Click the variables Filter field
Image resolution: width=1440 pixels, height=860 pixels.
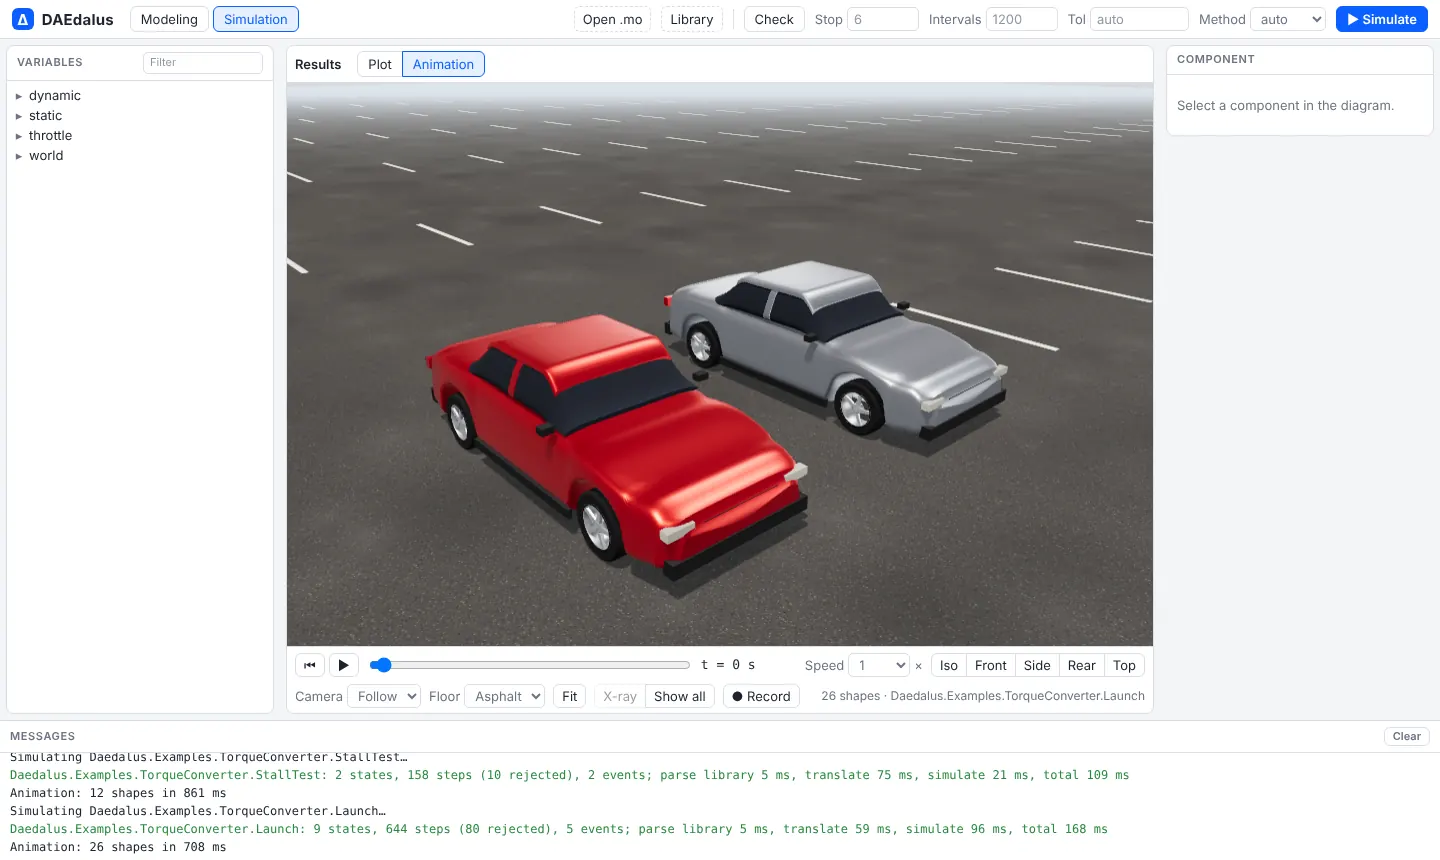(203, 62)
